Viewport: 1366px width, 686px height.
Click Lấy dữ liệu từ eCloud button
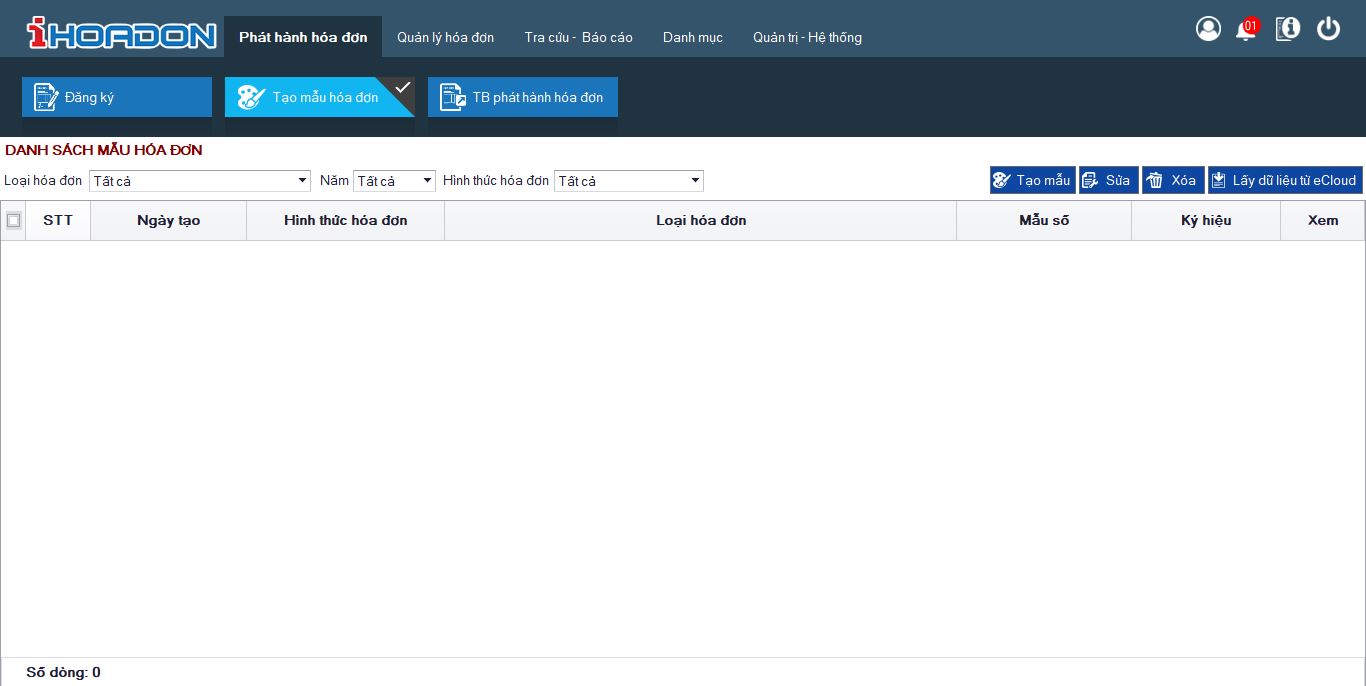click(x=1284, y=180)
